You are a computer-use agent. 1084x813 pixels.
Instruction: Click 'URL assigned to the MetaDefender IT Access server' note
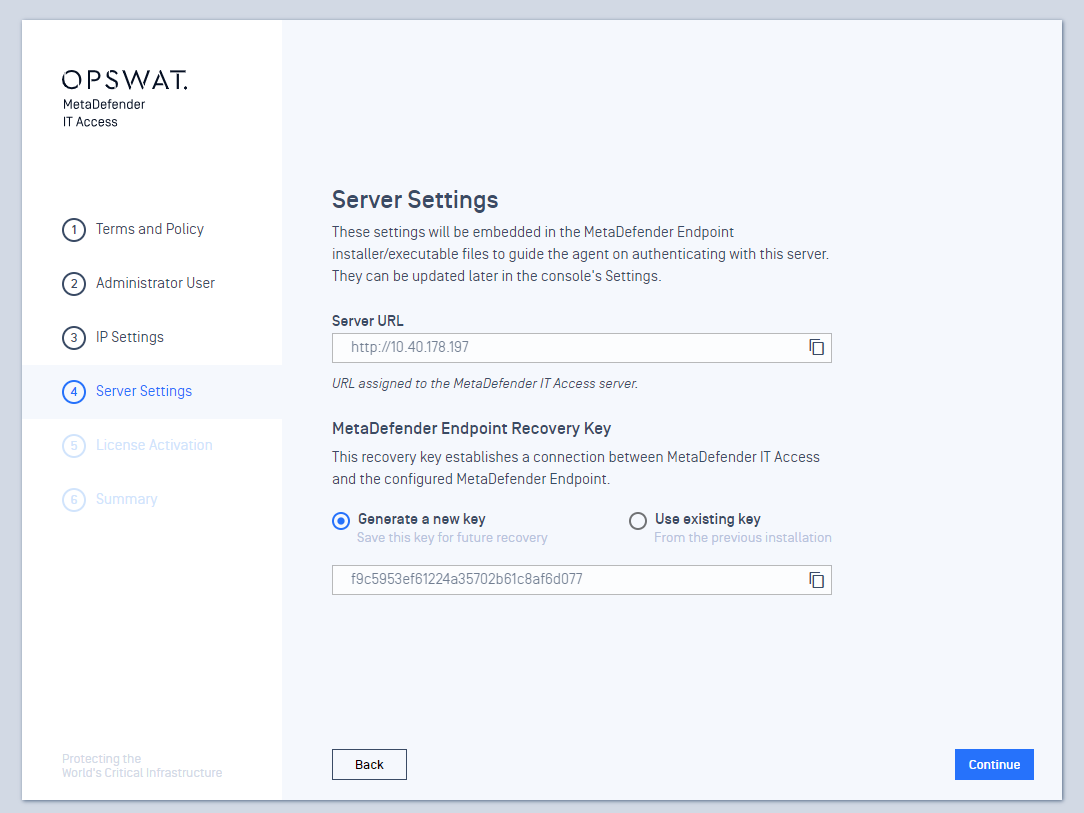[x=485, y=383]
